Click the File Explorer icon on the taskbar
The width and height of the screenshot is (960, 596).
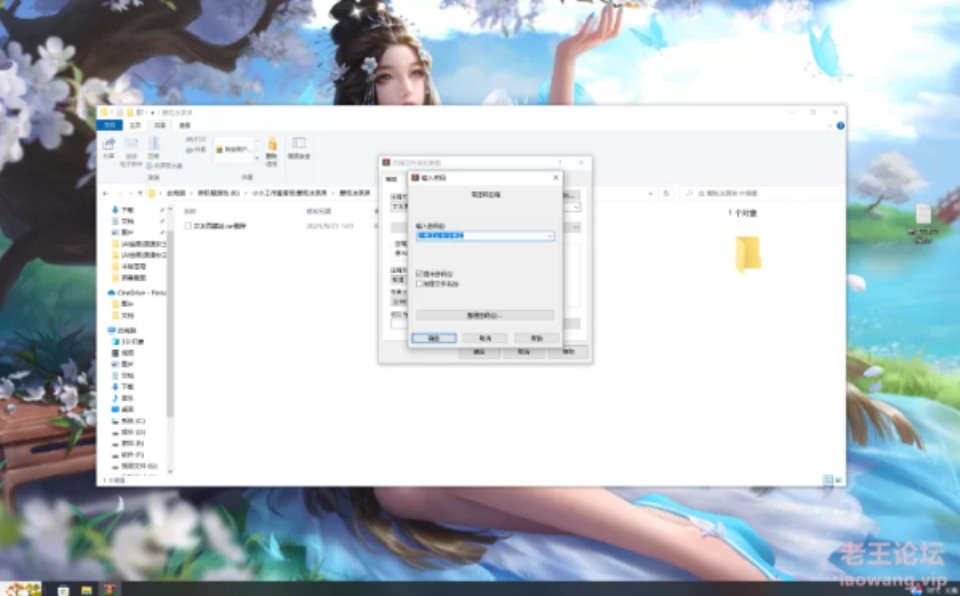pos(86,590)
